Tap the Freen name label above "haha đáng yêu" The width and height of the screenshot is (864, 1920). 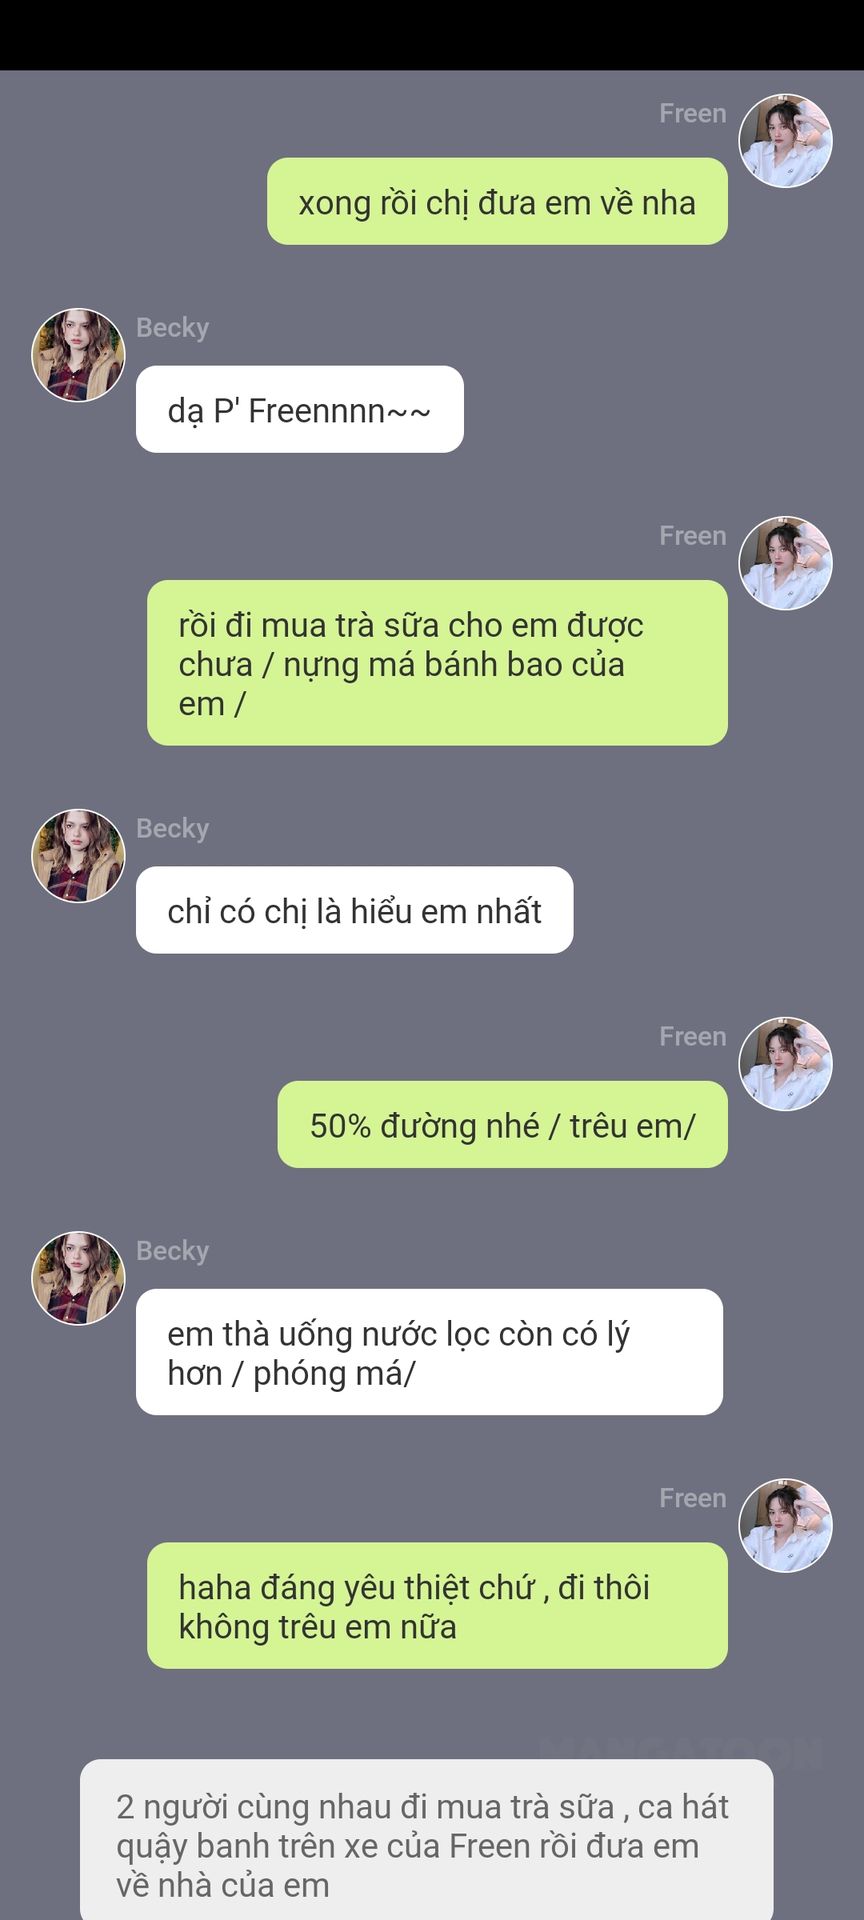point(692,1498)
